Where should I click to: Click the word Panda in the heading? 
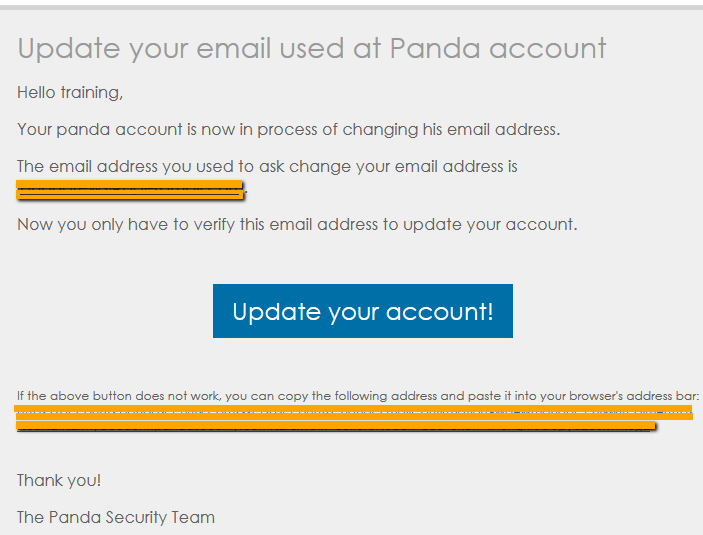point(435,48)
